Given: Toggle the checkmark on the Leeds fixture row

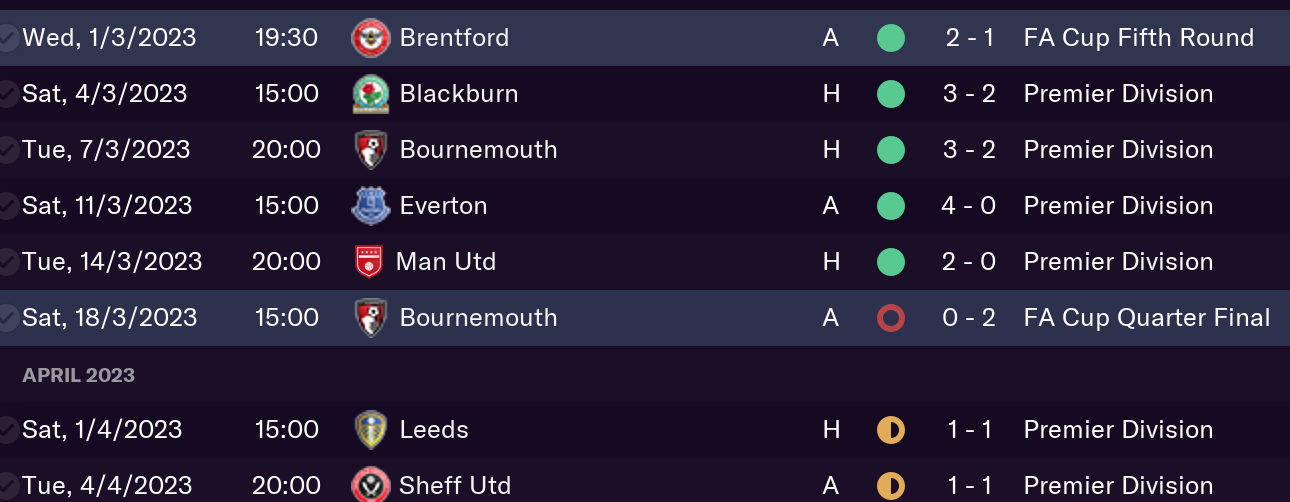Looking at the screenshot, I should (7, 430).
